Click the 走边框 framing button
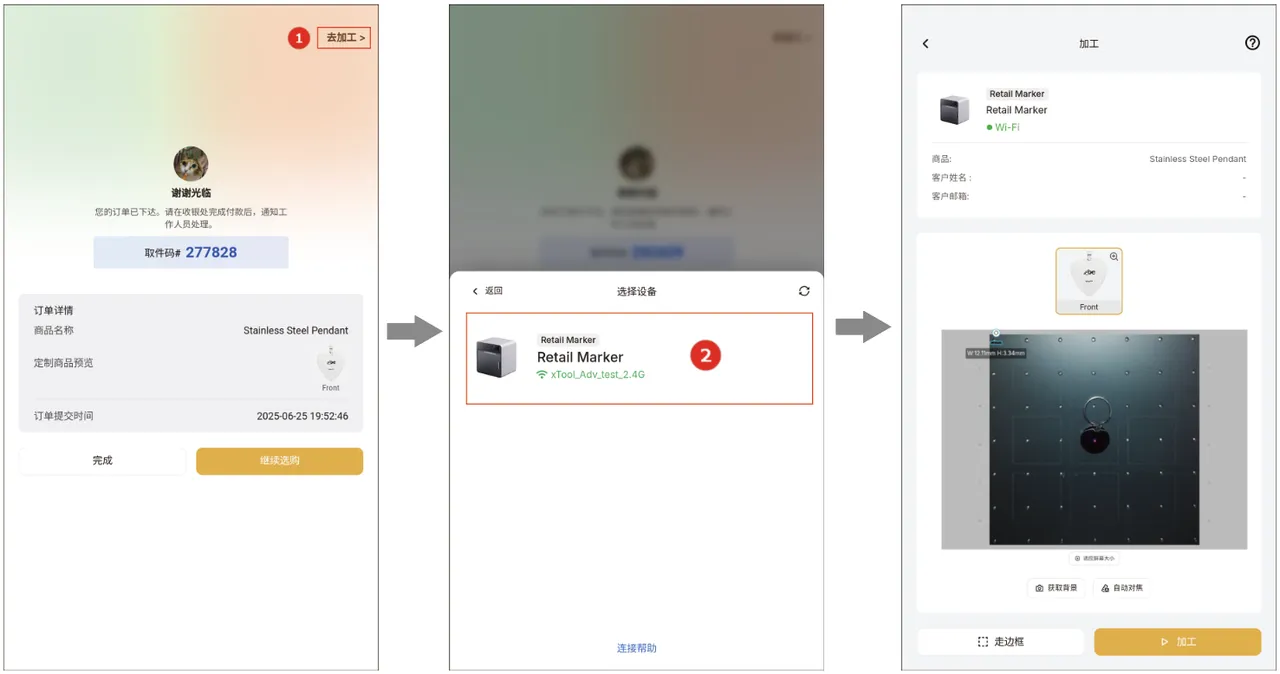This screenshot has width=1280, height=674. 1001,641
